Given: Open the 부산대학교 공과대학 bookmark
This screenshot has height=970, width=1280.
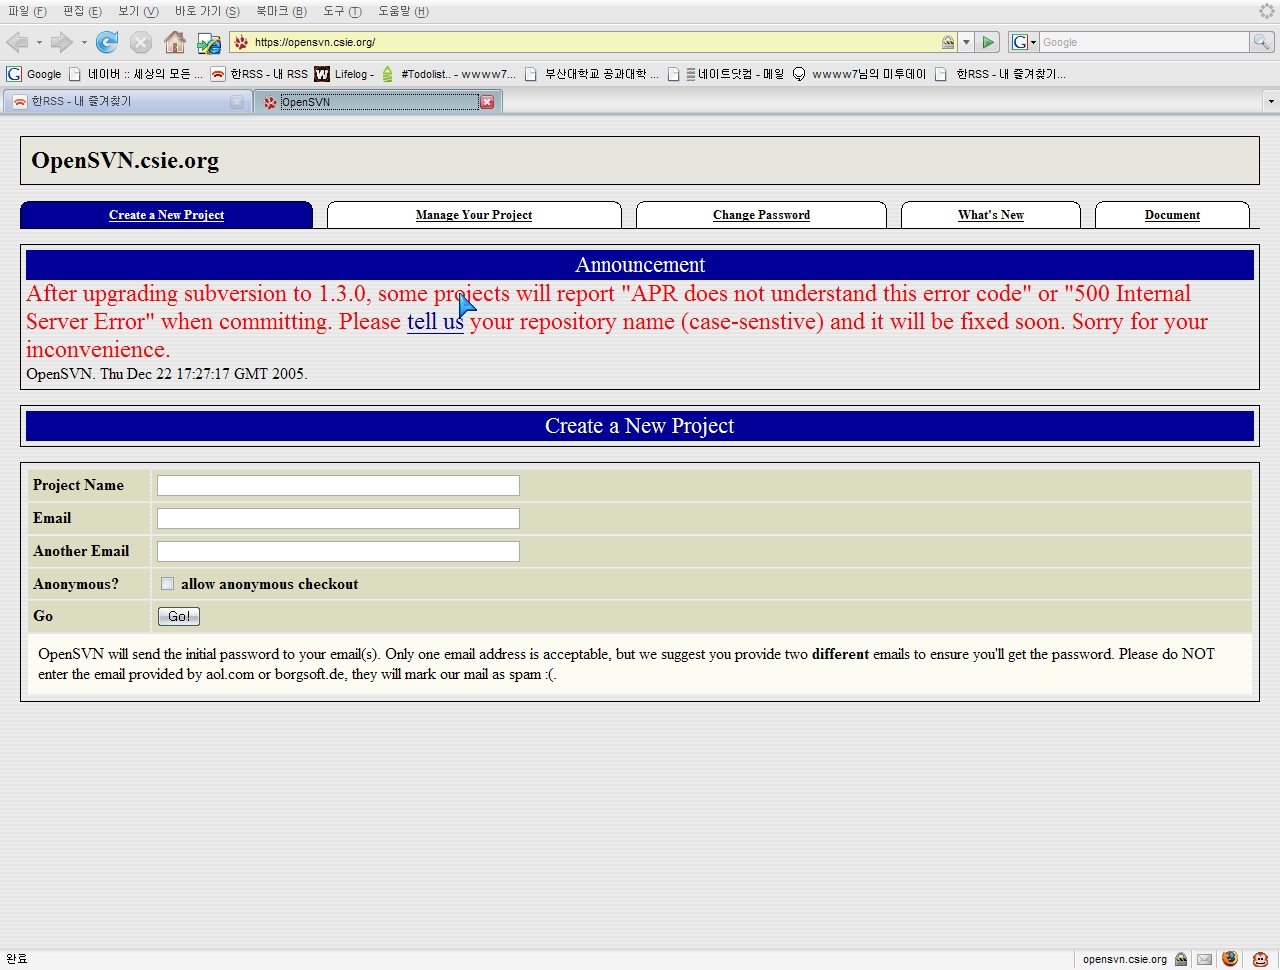Looking at the screenshot, I should pos(592,74).
